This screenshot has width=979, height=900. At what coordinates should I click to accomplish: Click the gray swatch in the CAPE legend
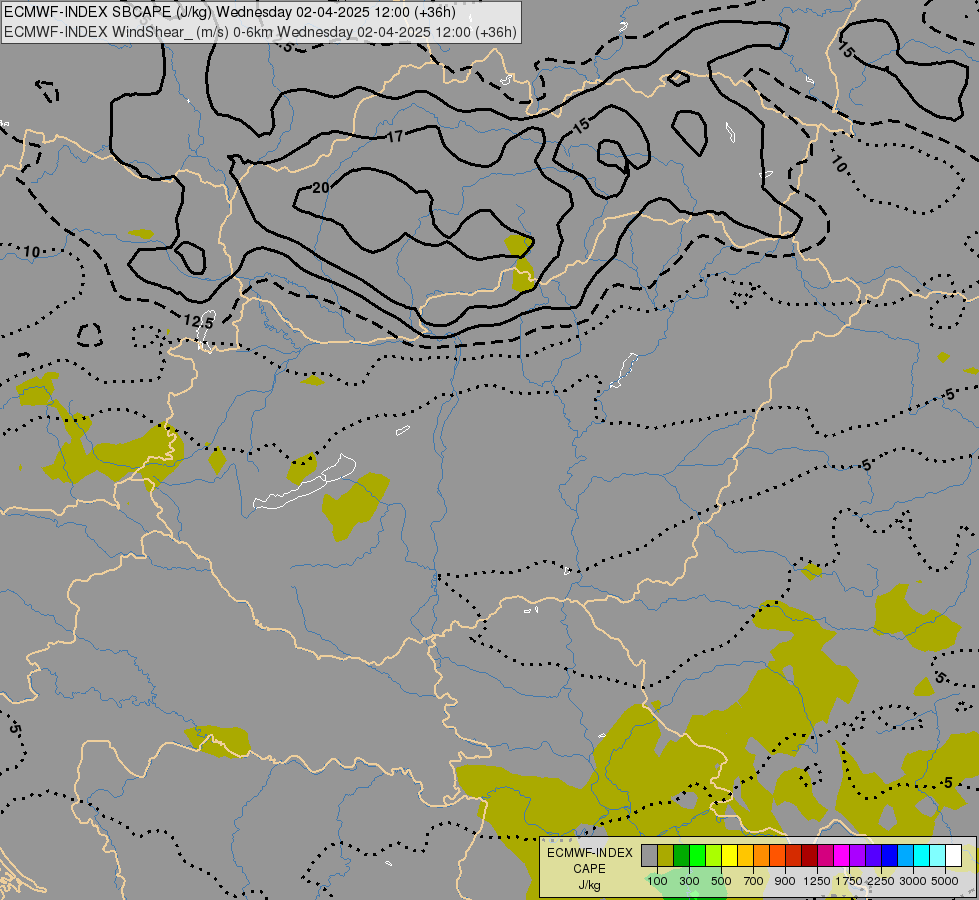(649, 855)
